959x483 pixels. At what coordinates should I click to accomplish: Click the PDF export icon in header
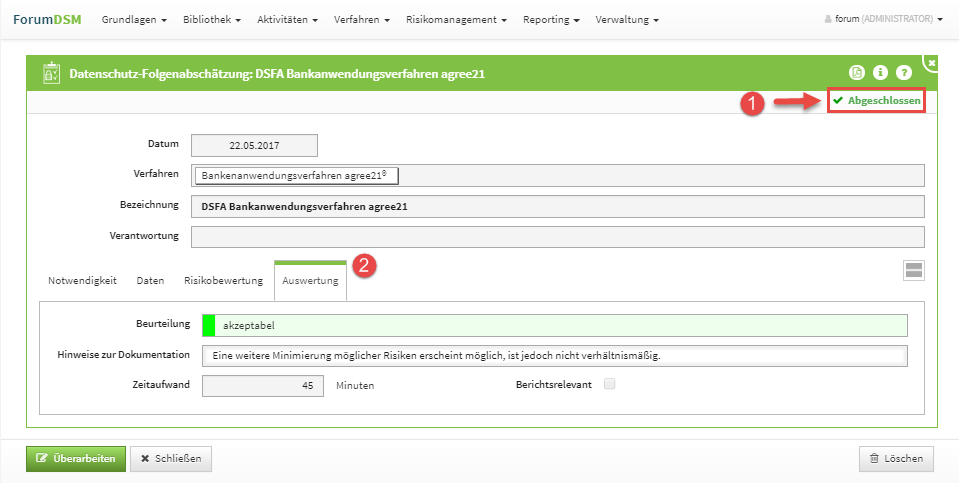pos(857,73)
